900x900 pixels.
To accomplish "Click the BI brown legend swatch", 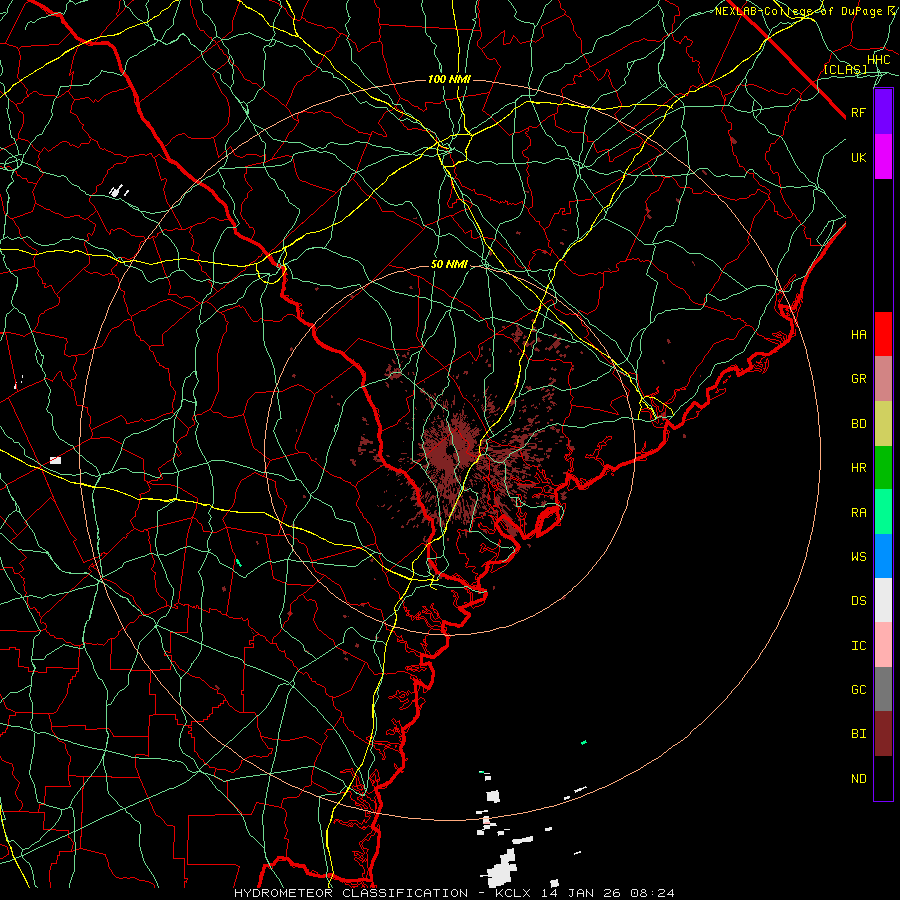I will [883, 734].
